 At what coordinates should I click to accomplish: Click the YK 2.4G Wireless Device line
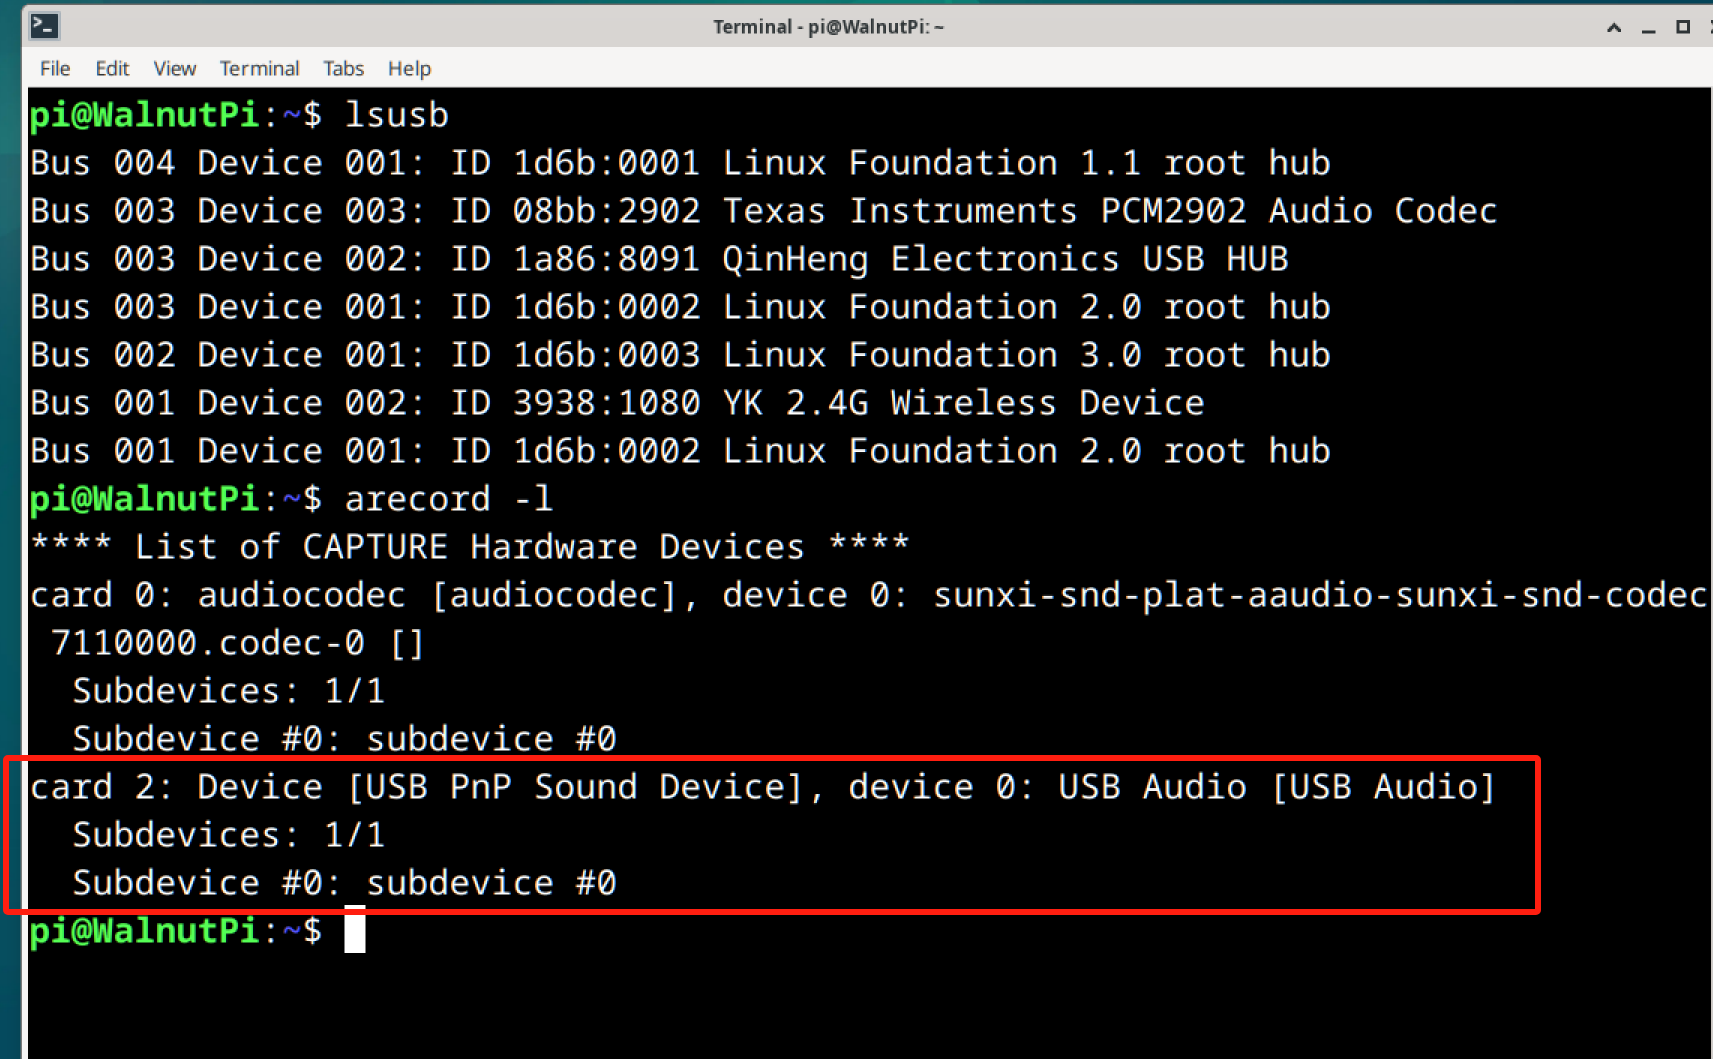(617, 403)
